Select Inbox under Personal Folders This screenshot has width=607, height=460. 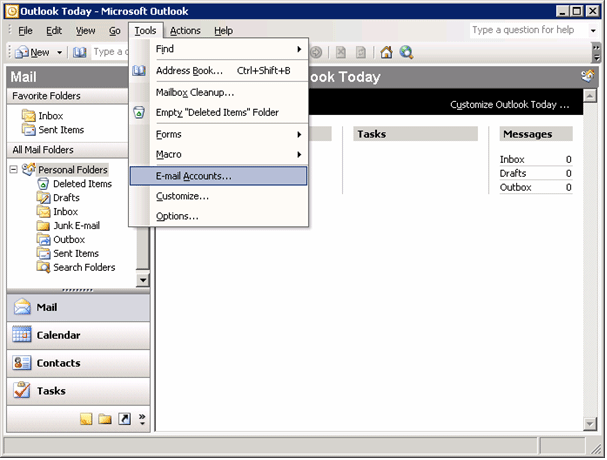[65, 212]
